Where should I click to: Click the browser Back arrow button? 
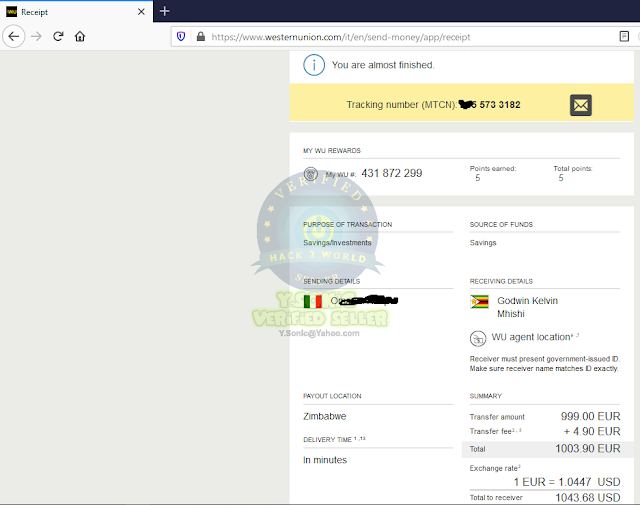click(14, 36)
